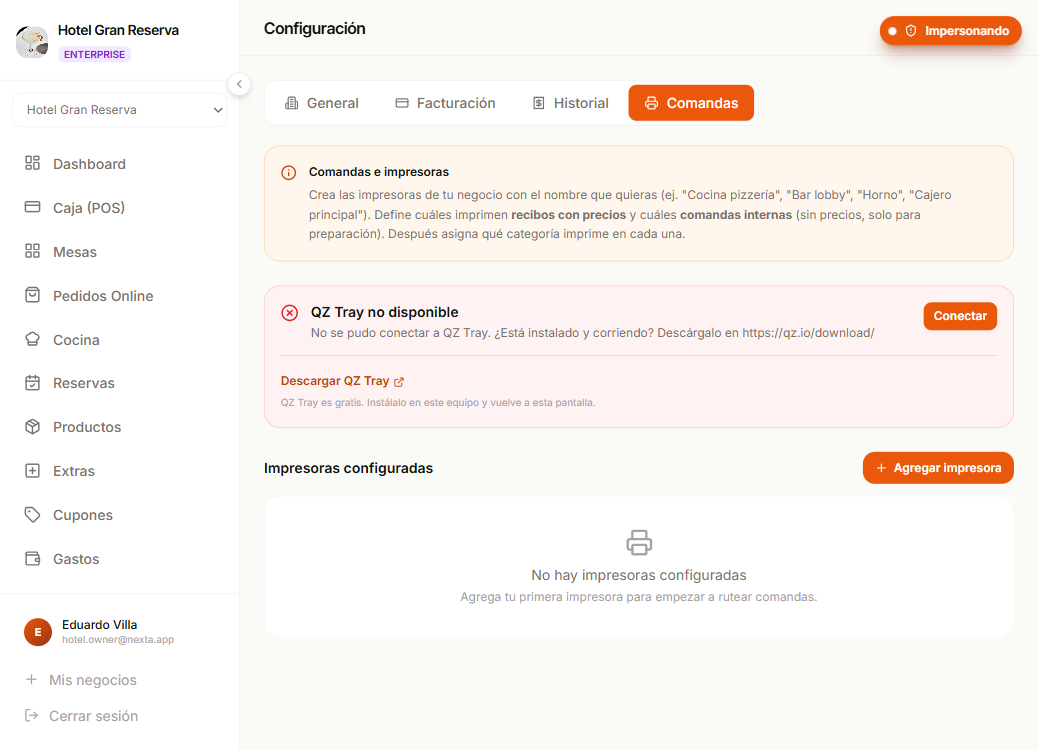Click the Hotel Gran Reserva logo avatar
Image resolution: width=1038 pixels, height=750 pixels.
click(x=32, y=41)
